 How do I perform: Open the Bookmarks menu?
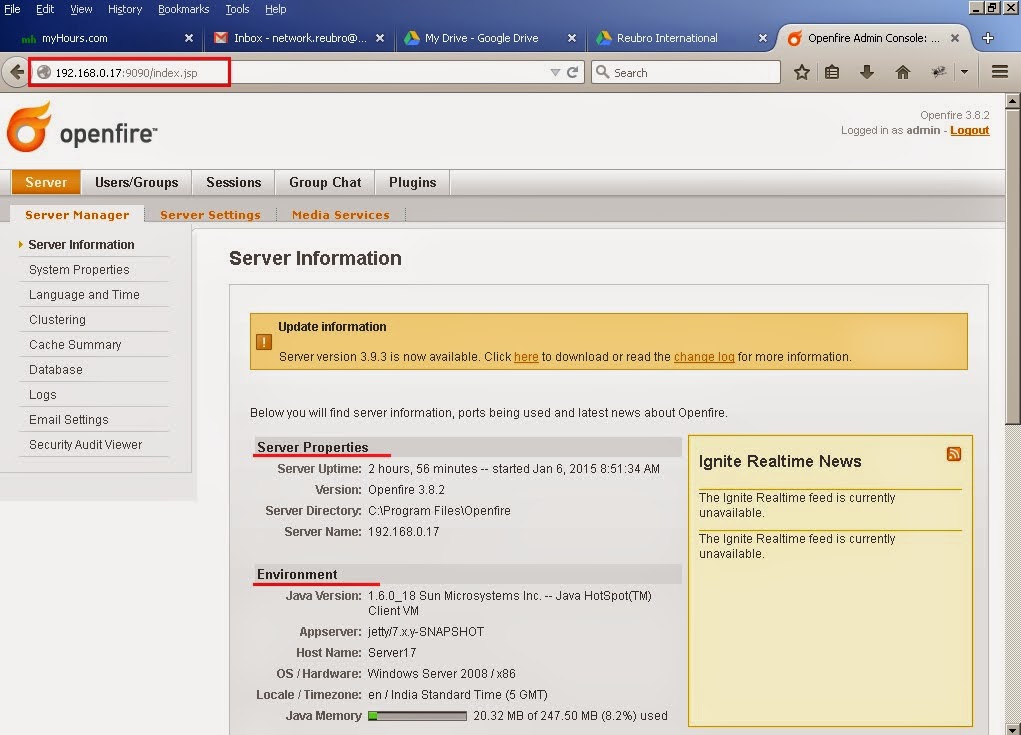coord(184,9)
